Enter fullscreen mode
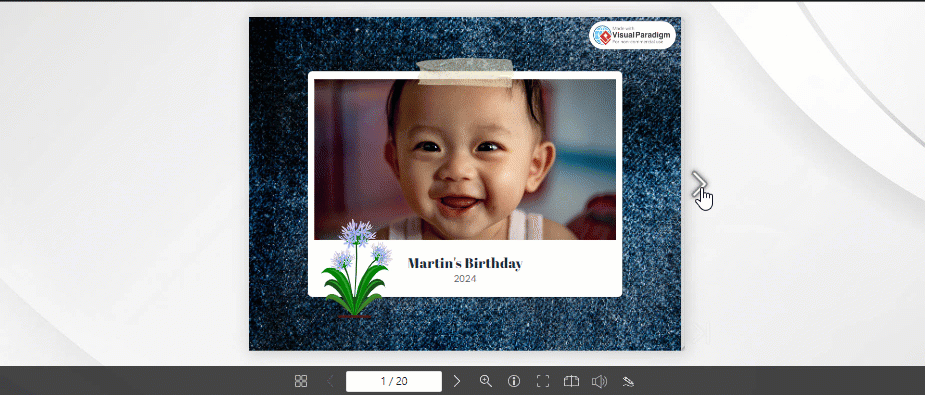 point(543,381)
